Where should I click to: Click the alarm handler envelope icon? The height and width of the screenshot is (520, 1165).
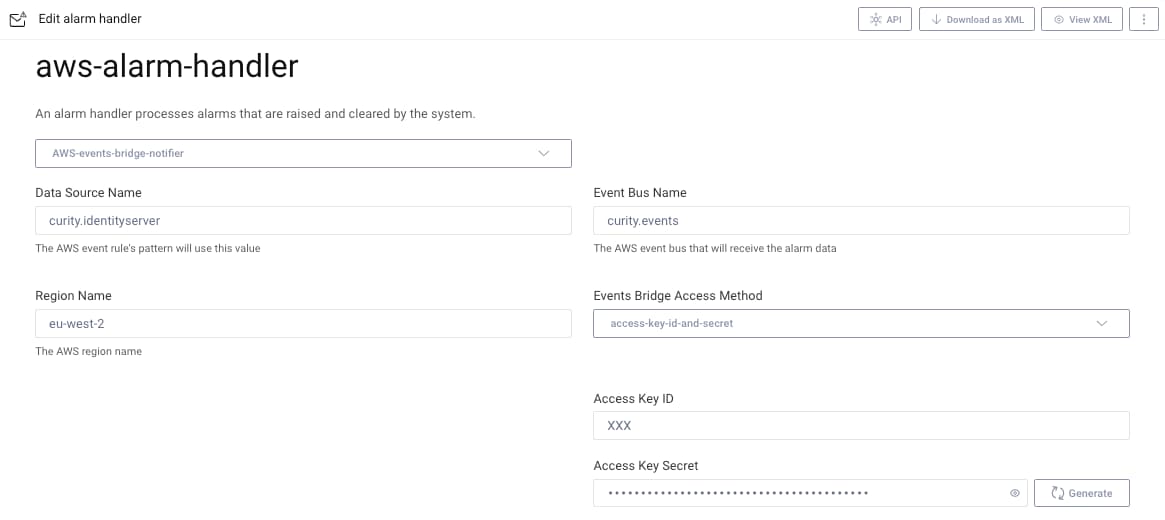click(17, 19)
